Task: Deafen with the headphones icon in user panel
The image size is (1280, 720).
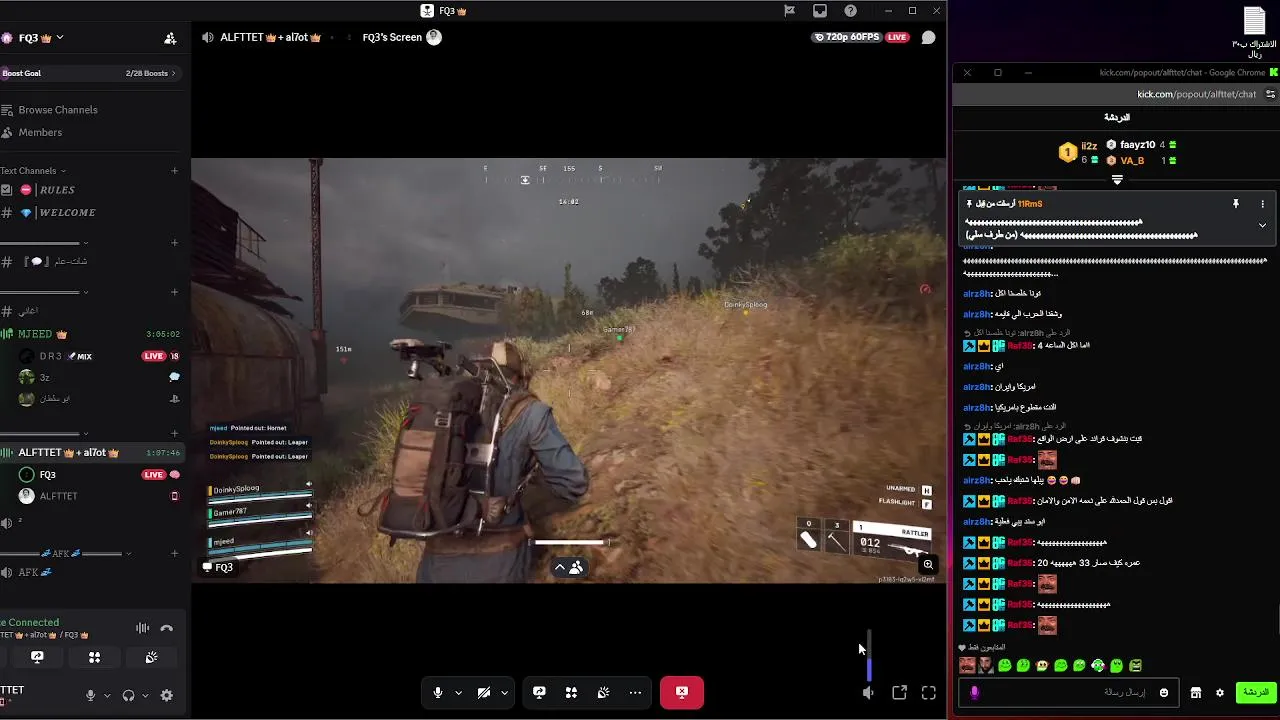Action: click(x=128, y=695)
